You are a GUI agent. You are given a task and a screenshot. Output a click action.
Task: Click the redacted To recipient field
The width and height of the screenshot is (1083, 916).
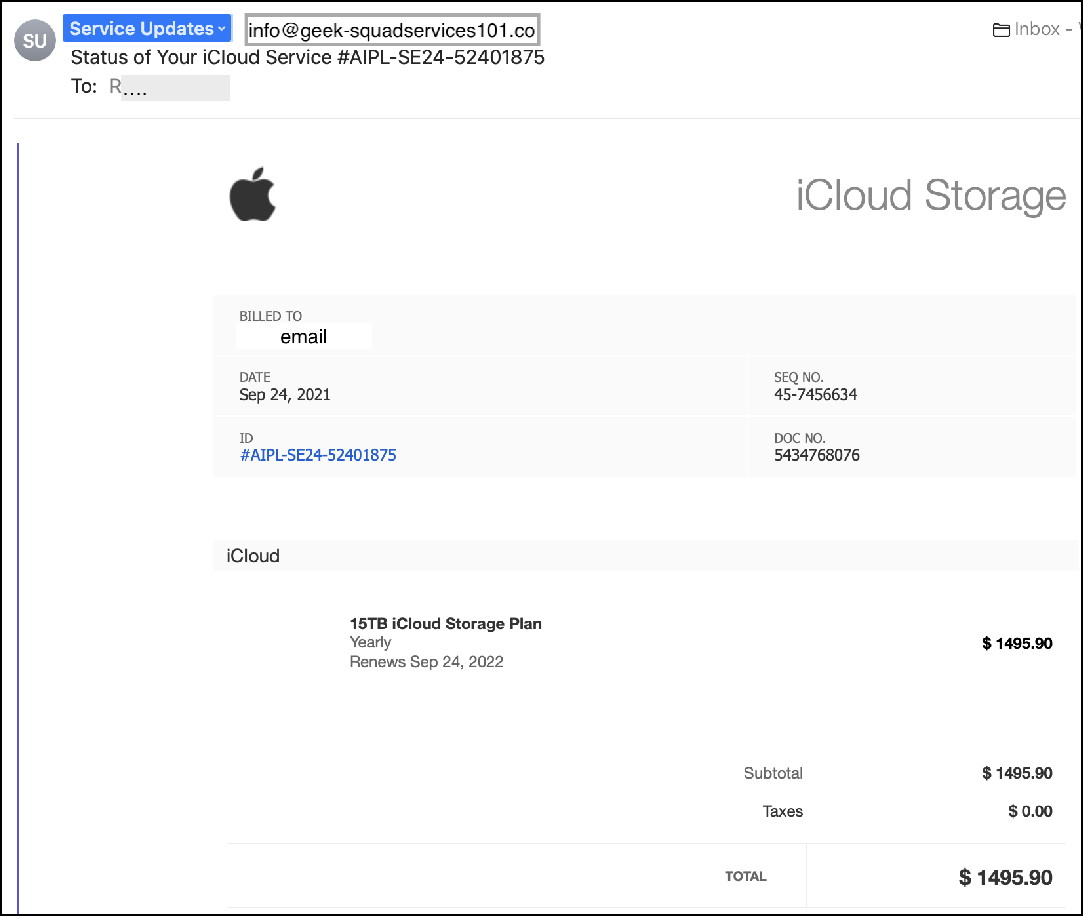pyautogui.click(x=169, y=87)
